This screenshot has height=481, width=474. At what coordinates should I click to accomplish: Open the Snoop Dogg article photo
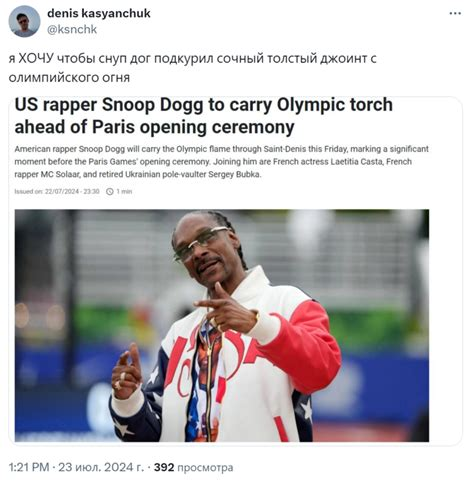(x=222, y=326)
